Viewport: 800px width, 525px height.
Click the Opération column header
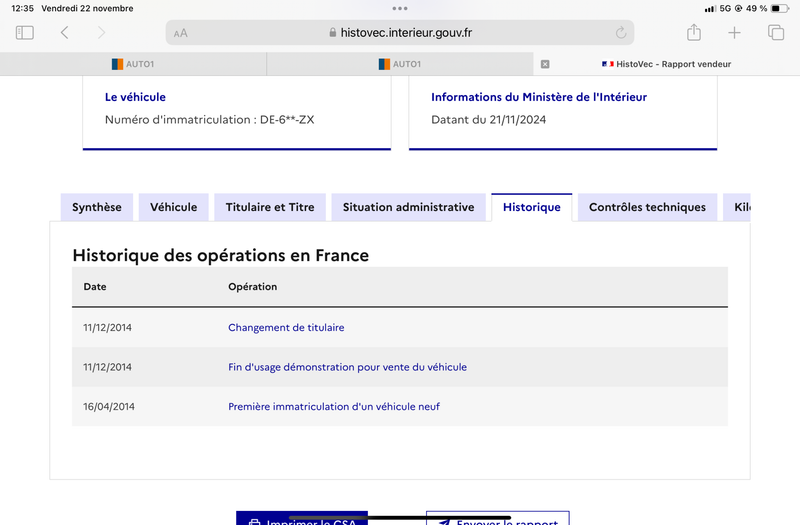coord(253,287)
